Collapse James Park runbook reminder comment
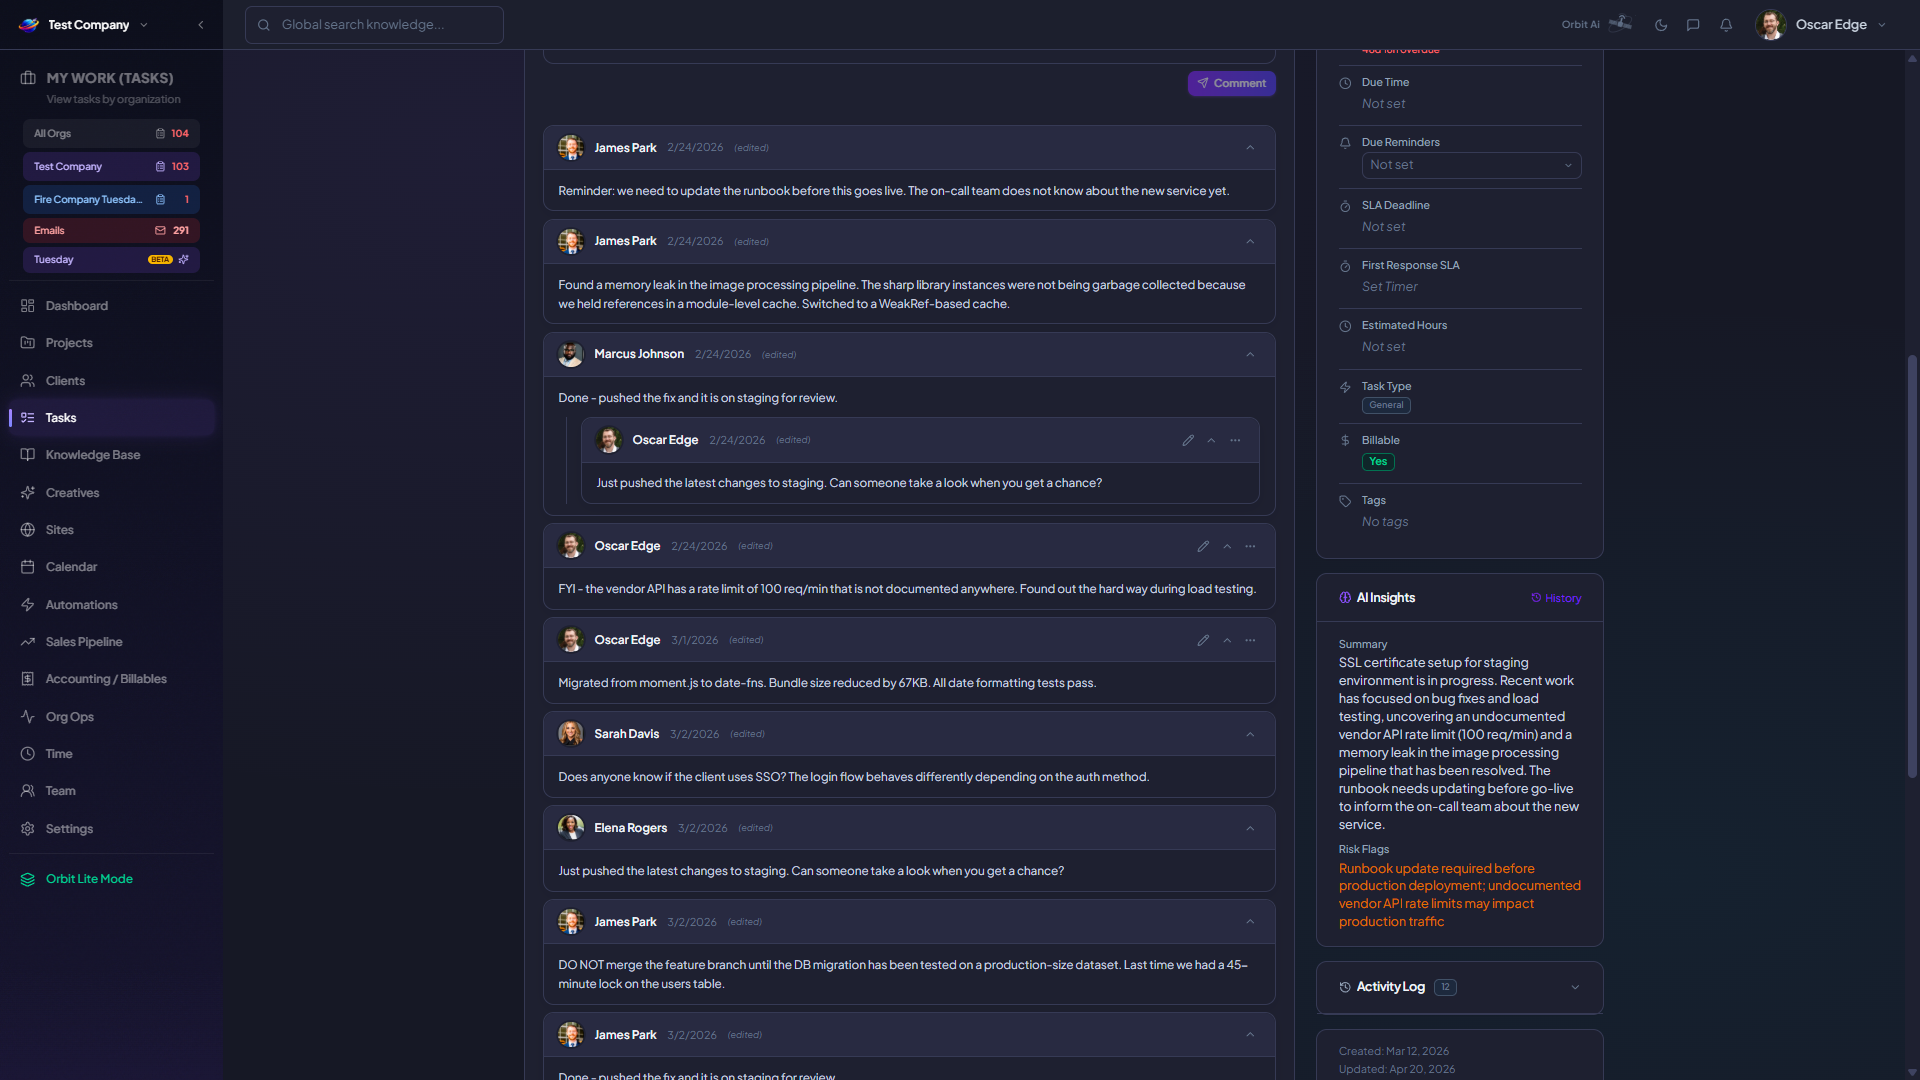1920x1080 pixels. (x=1250, y=148)
